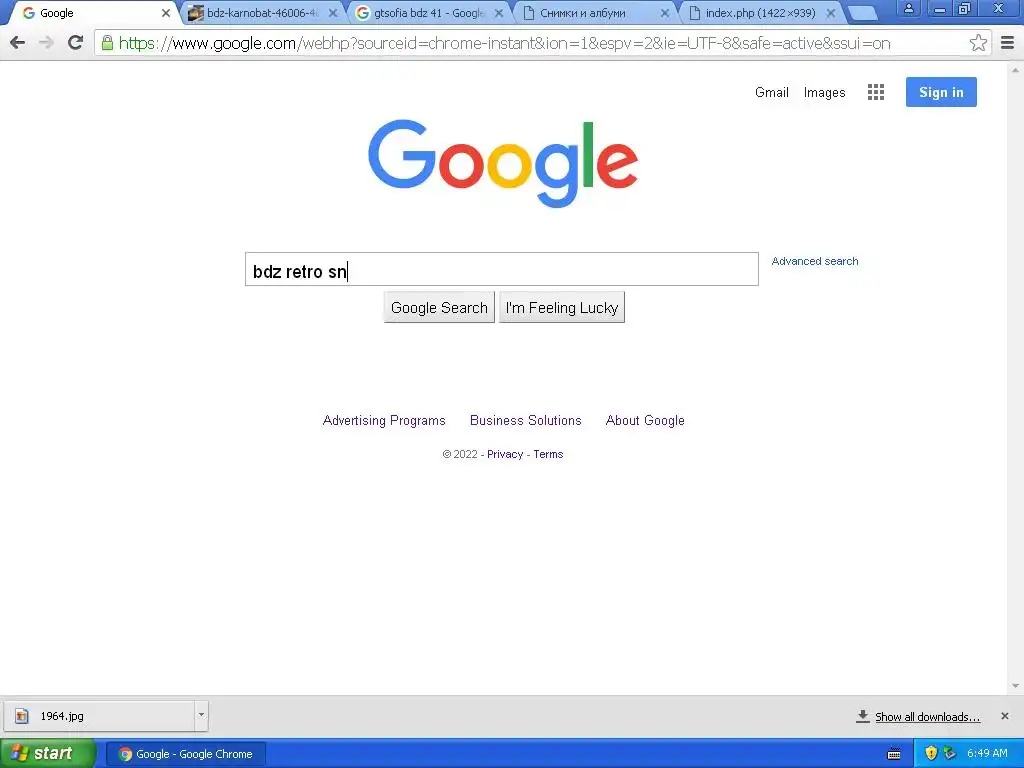The image size is (1024, 768).
Task: View the green padlock site info
Action: [x=107, y=43]
